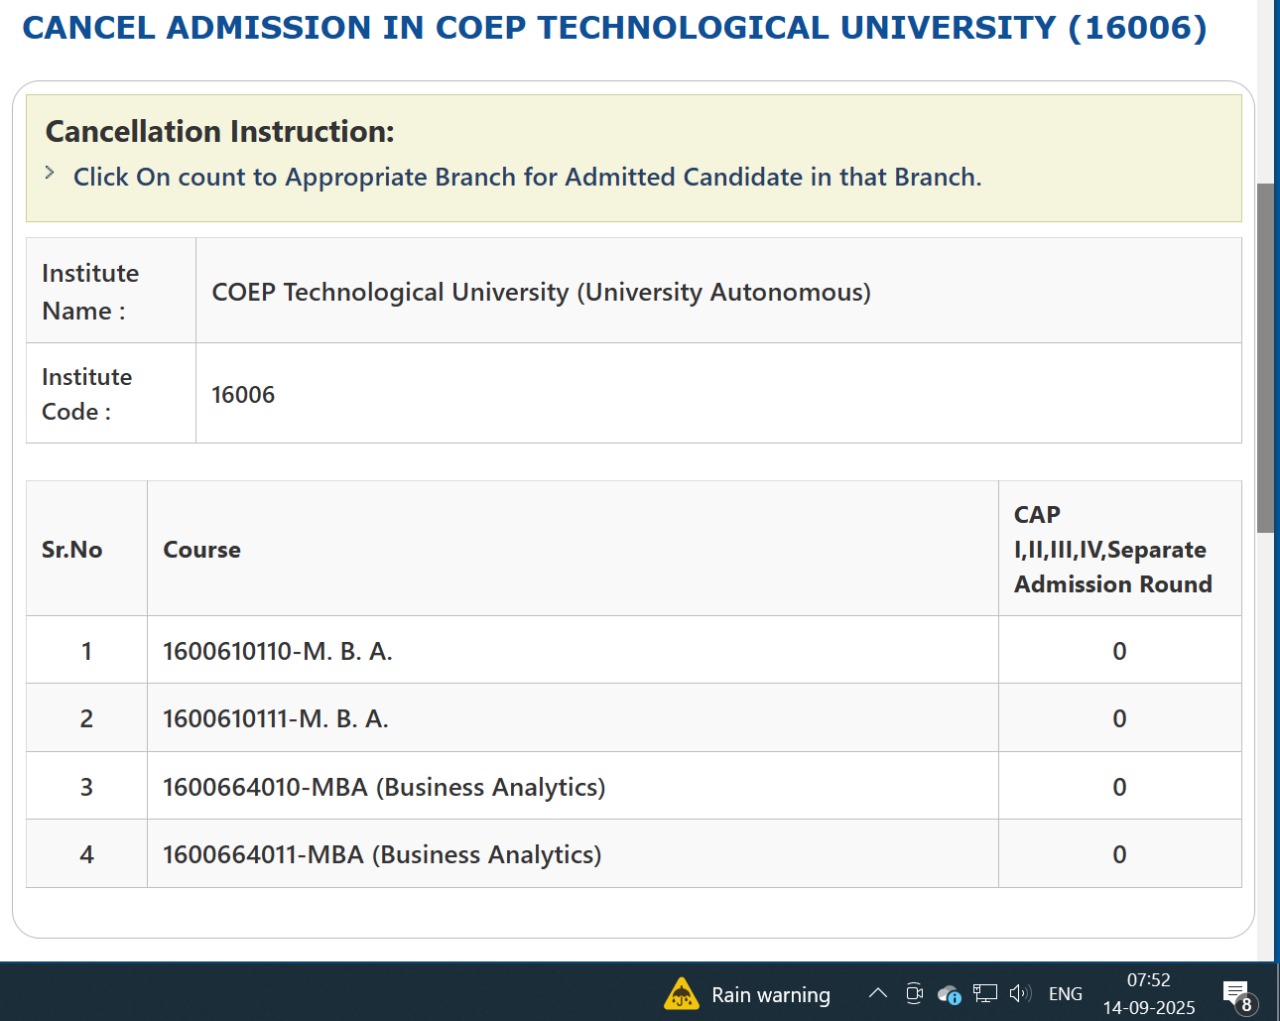Click the Cancel Admission page title

pos(614,28)
